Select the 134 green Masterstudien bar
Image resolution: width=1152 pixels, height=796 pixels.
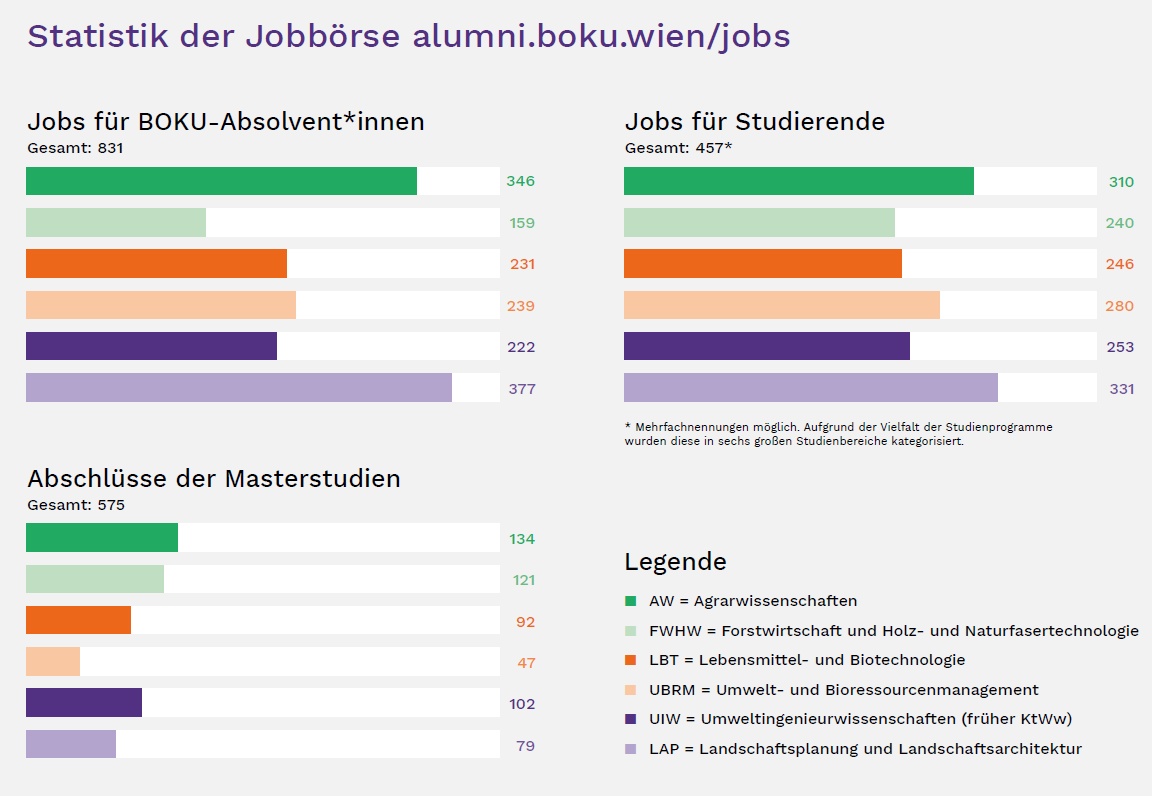101,537
